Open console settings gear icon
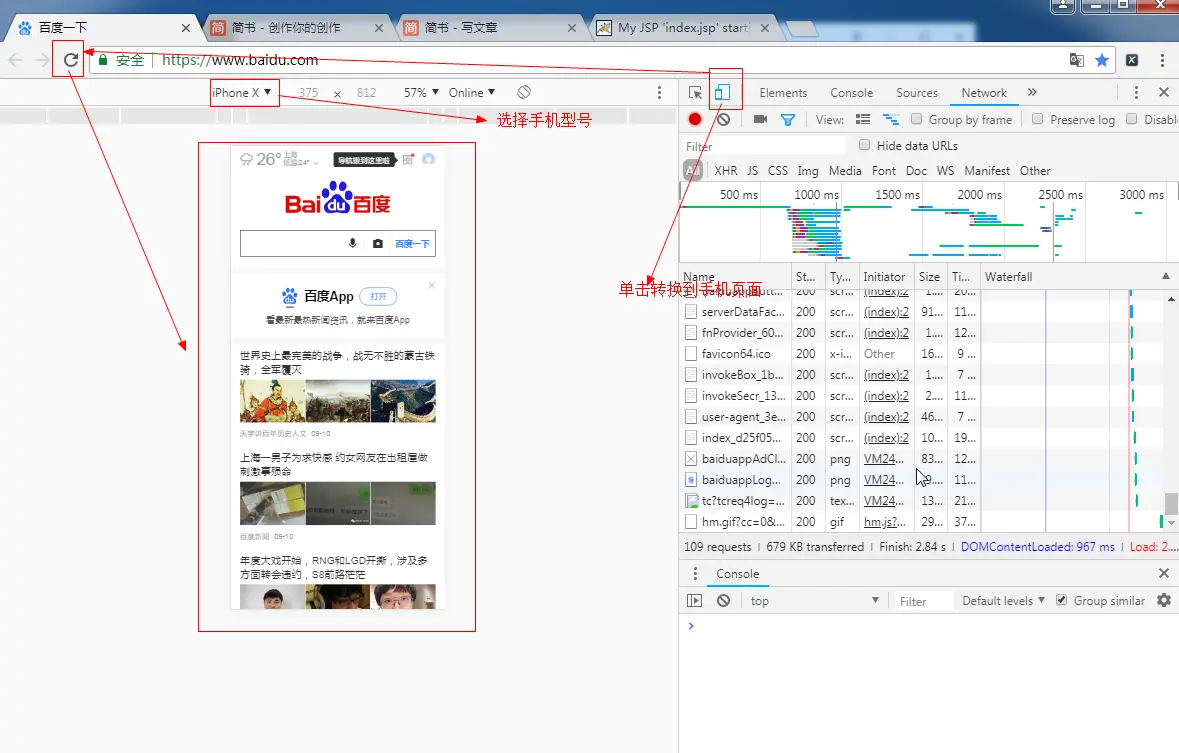The height and width of the screenshot is (753, 1179). [x=1164, y=600]
